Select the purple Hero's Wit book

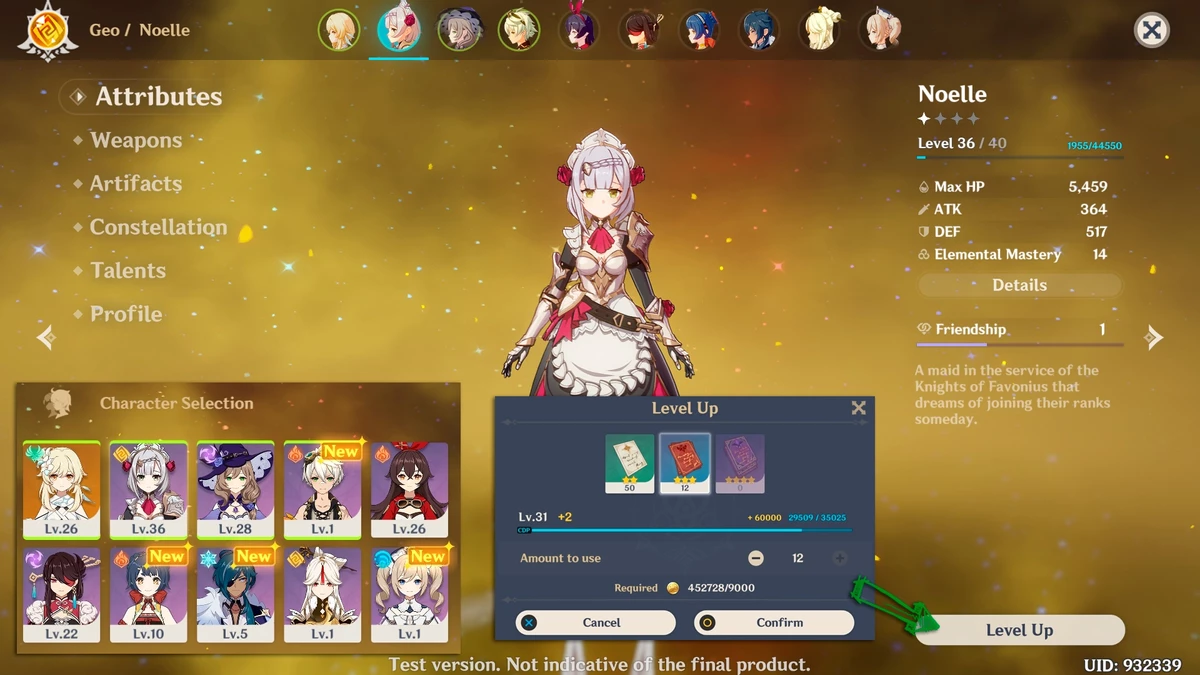pyautogui.click(x=740, y=463)
